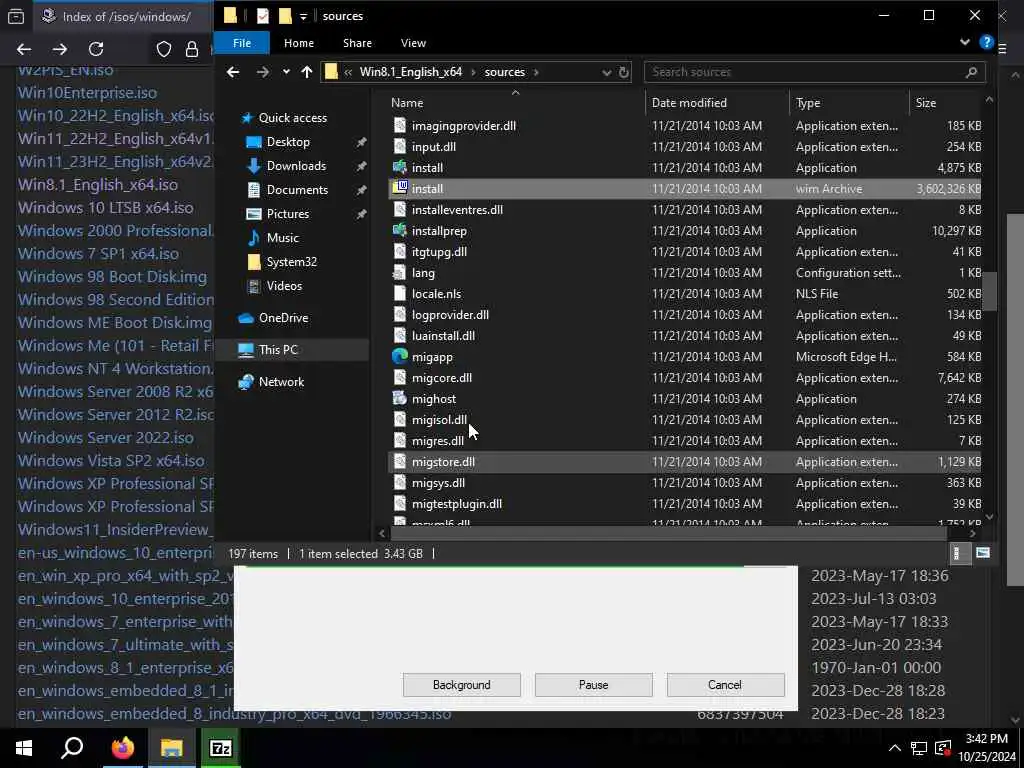Open 7-Zip from the taskbar
Viewport: 1024px width, 768px height.
coord(221,748)
